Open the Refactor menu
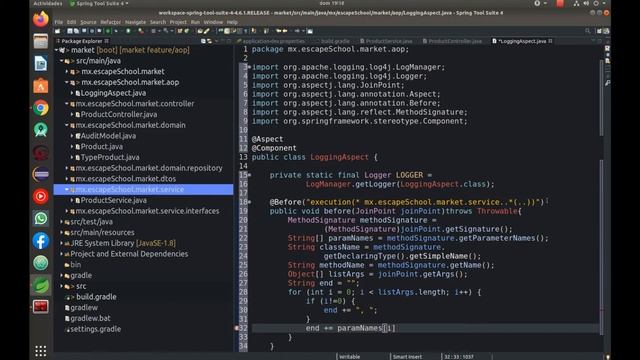 click(111, 22)
